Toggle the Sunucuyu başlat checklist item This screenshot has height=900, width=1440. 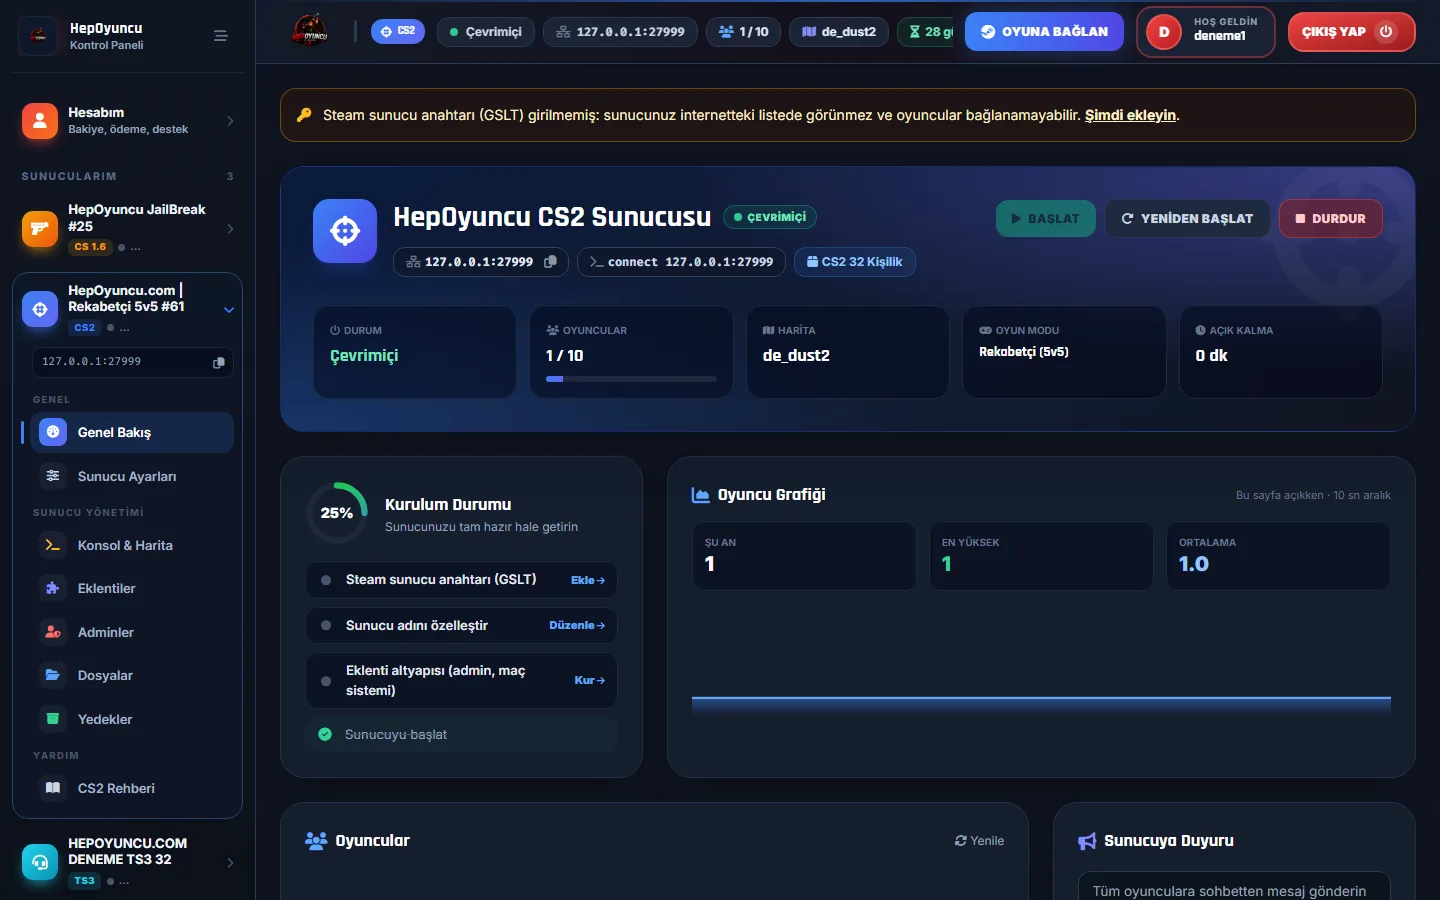pos(325,734)
